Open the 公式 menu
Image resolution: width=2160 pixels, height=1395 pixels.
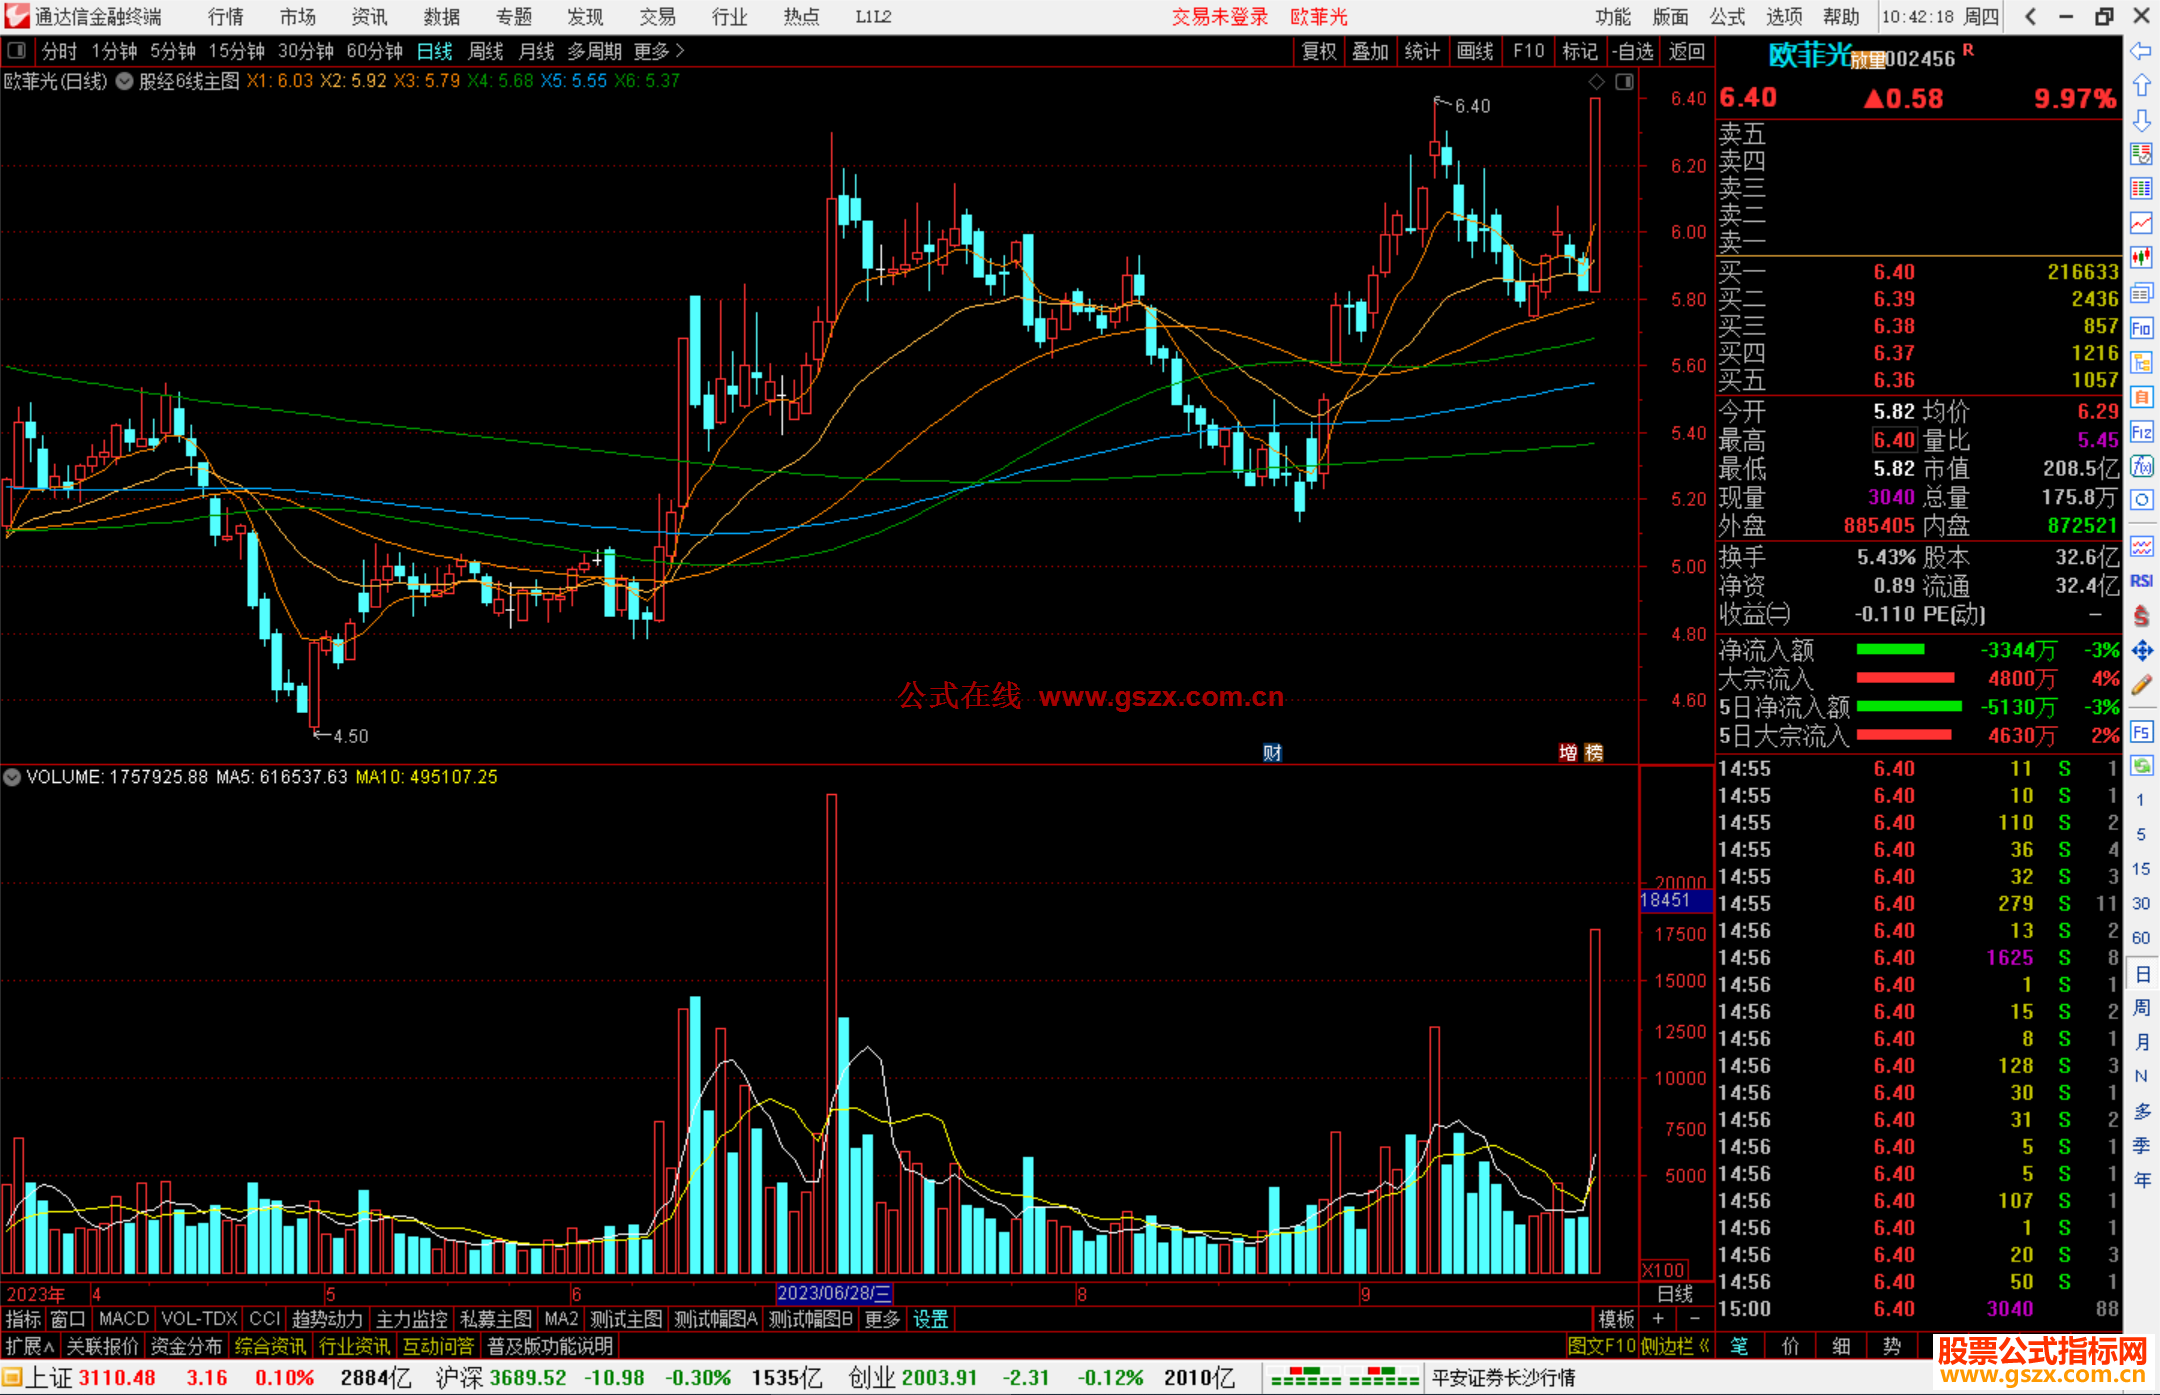click(x=1727, y=17)
